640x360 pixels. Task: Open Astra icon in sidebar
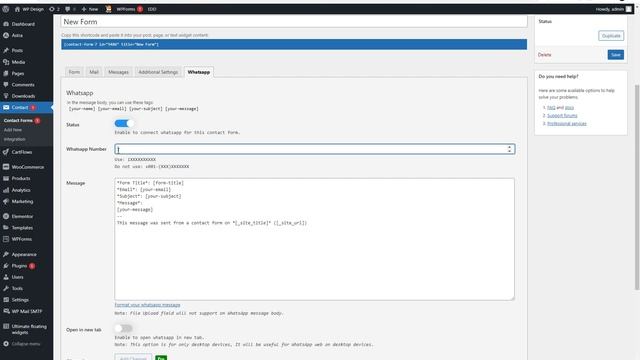point(6,36)
